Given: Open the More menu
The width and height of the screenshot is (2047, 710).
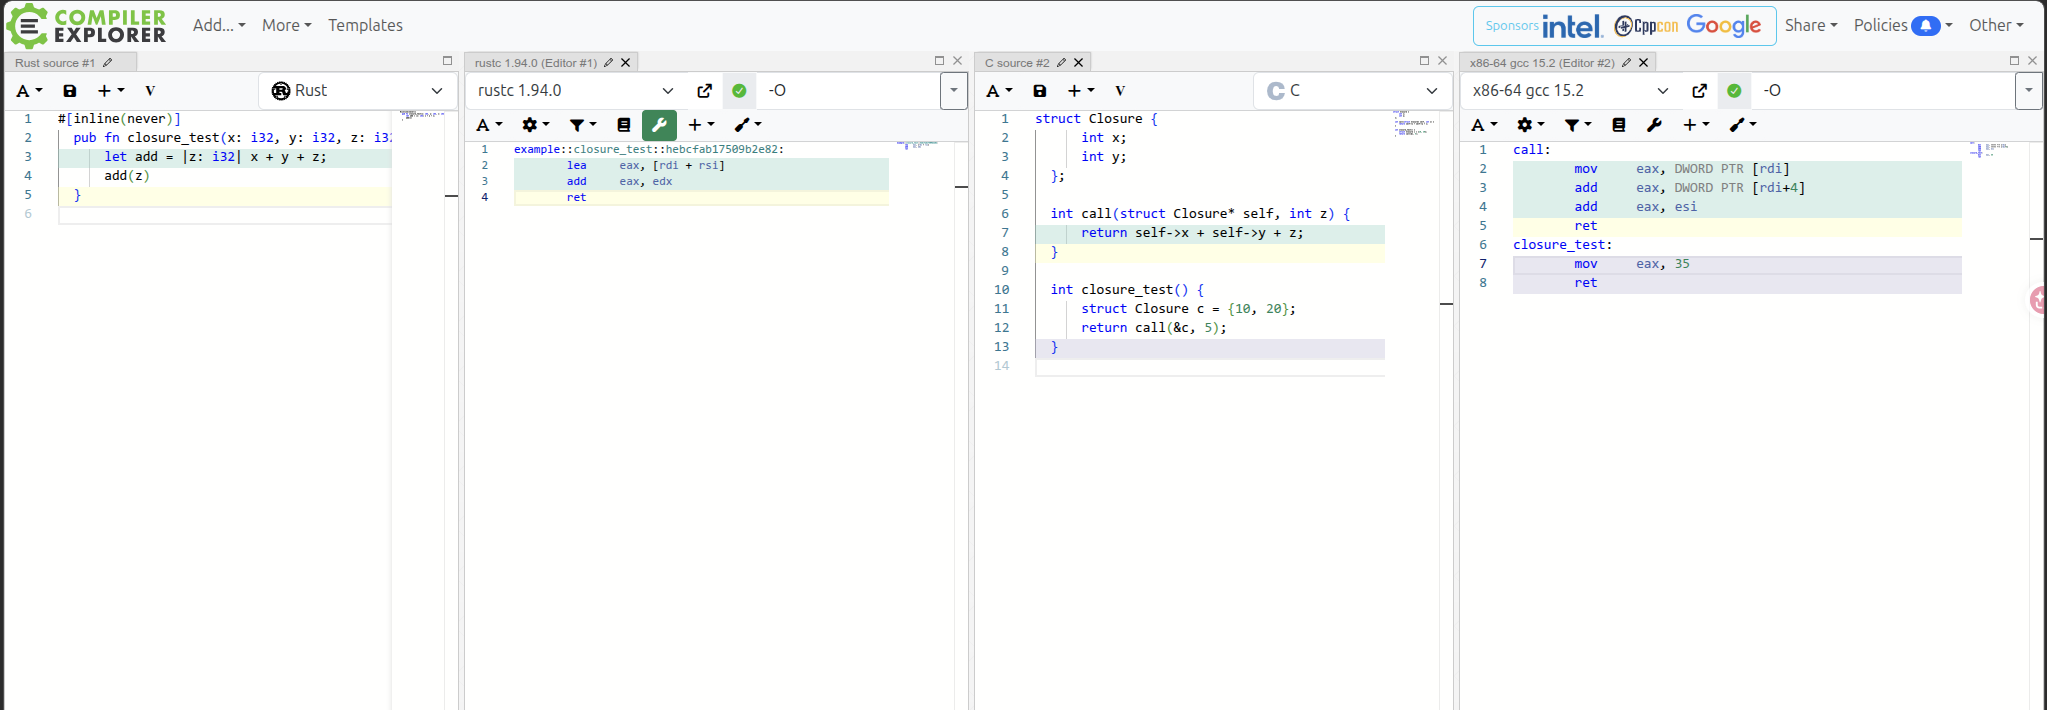Looking at the screenshot, I should click(287, 25).
